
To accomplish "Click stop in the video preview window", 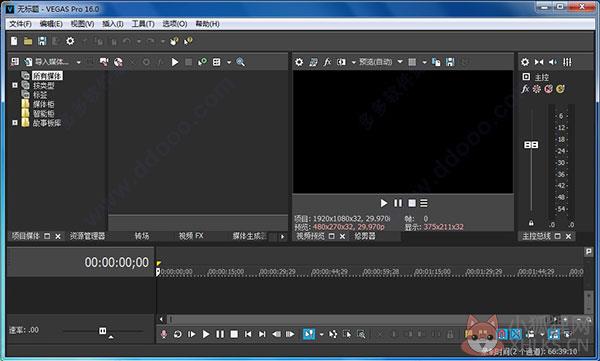I will click(412, 203).
